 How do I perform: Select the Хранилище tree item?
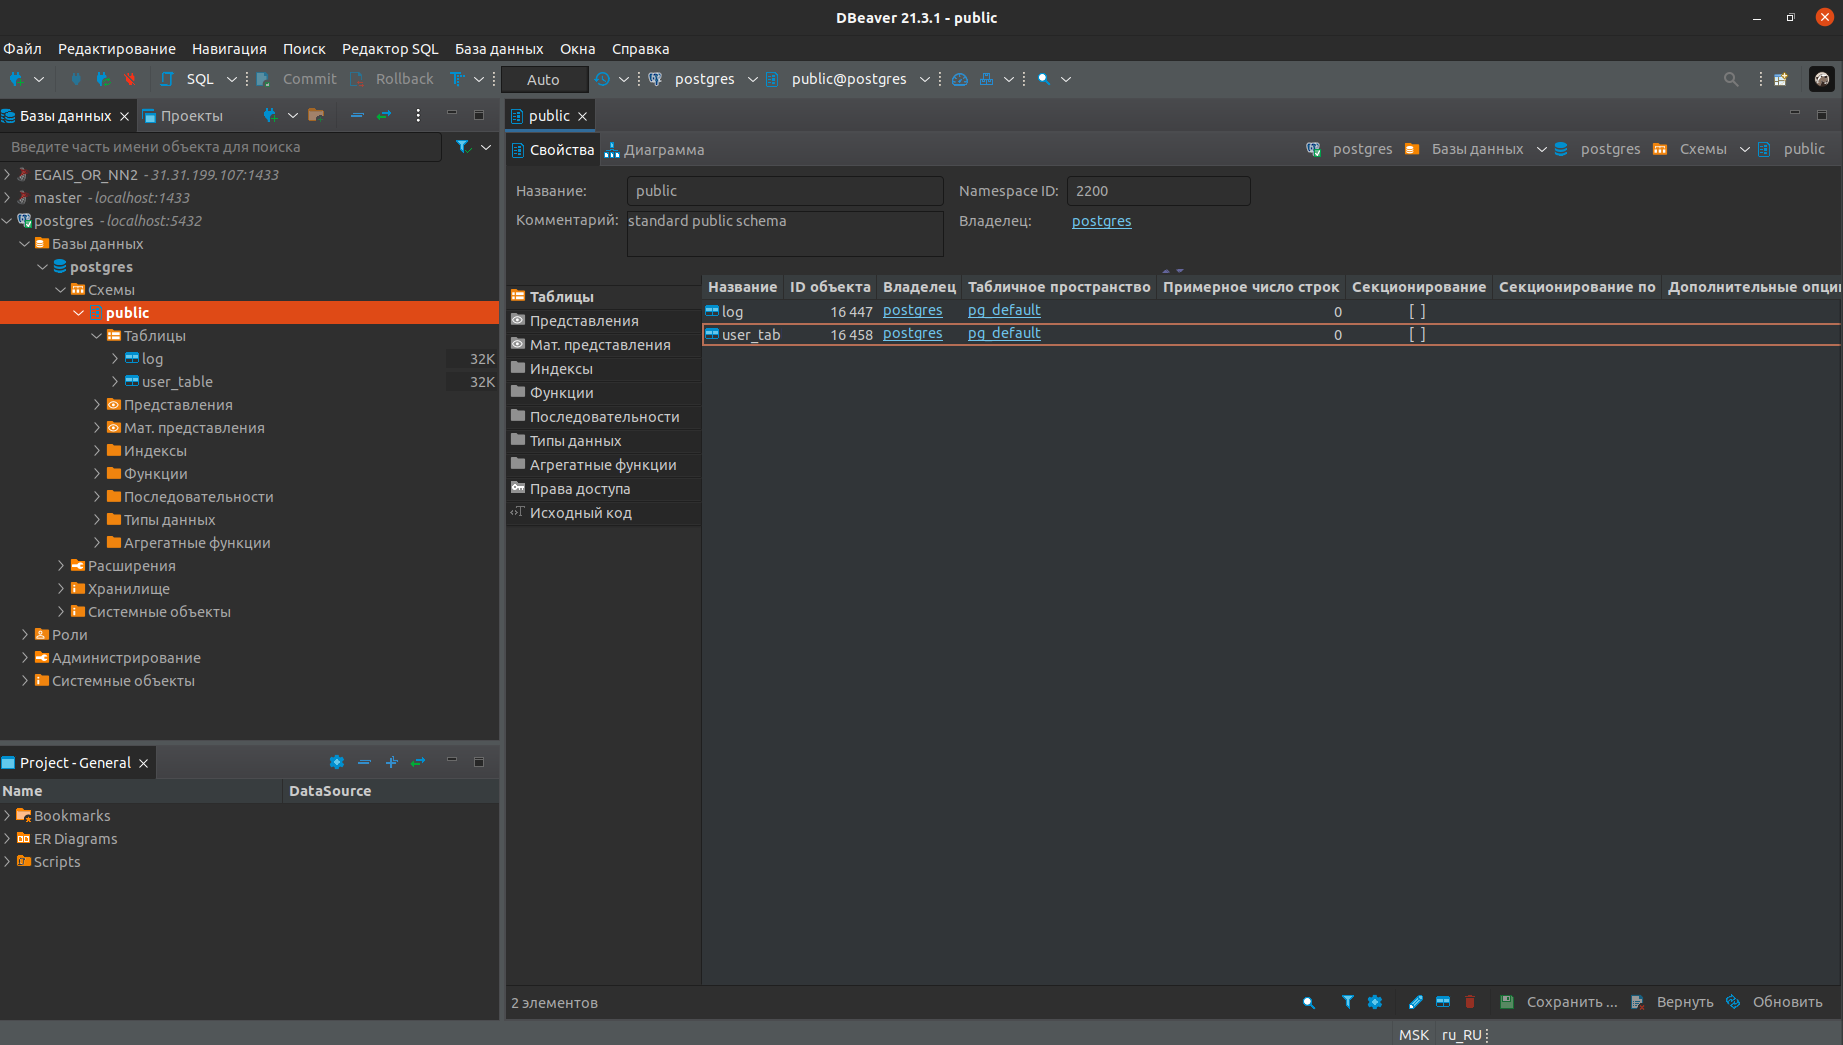point(128,589)
